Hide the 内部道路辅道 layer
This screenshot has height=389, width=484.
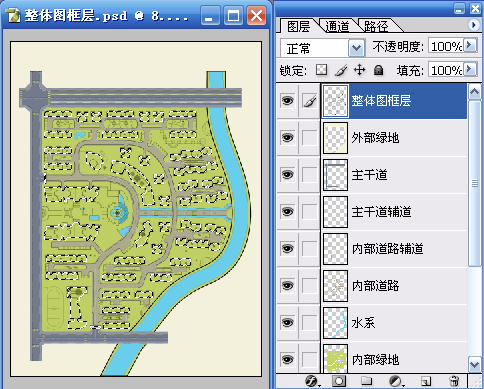[288, 249]
